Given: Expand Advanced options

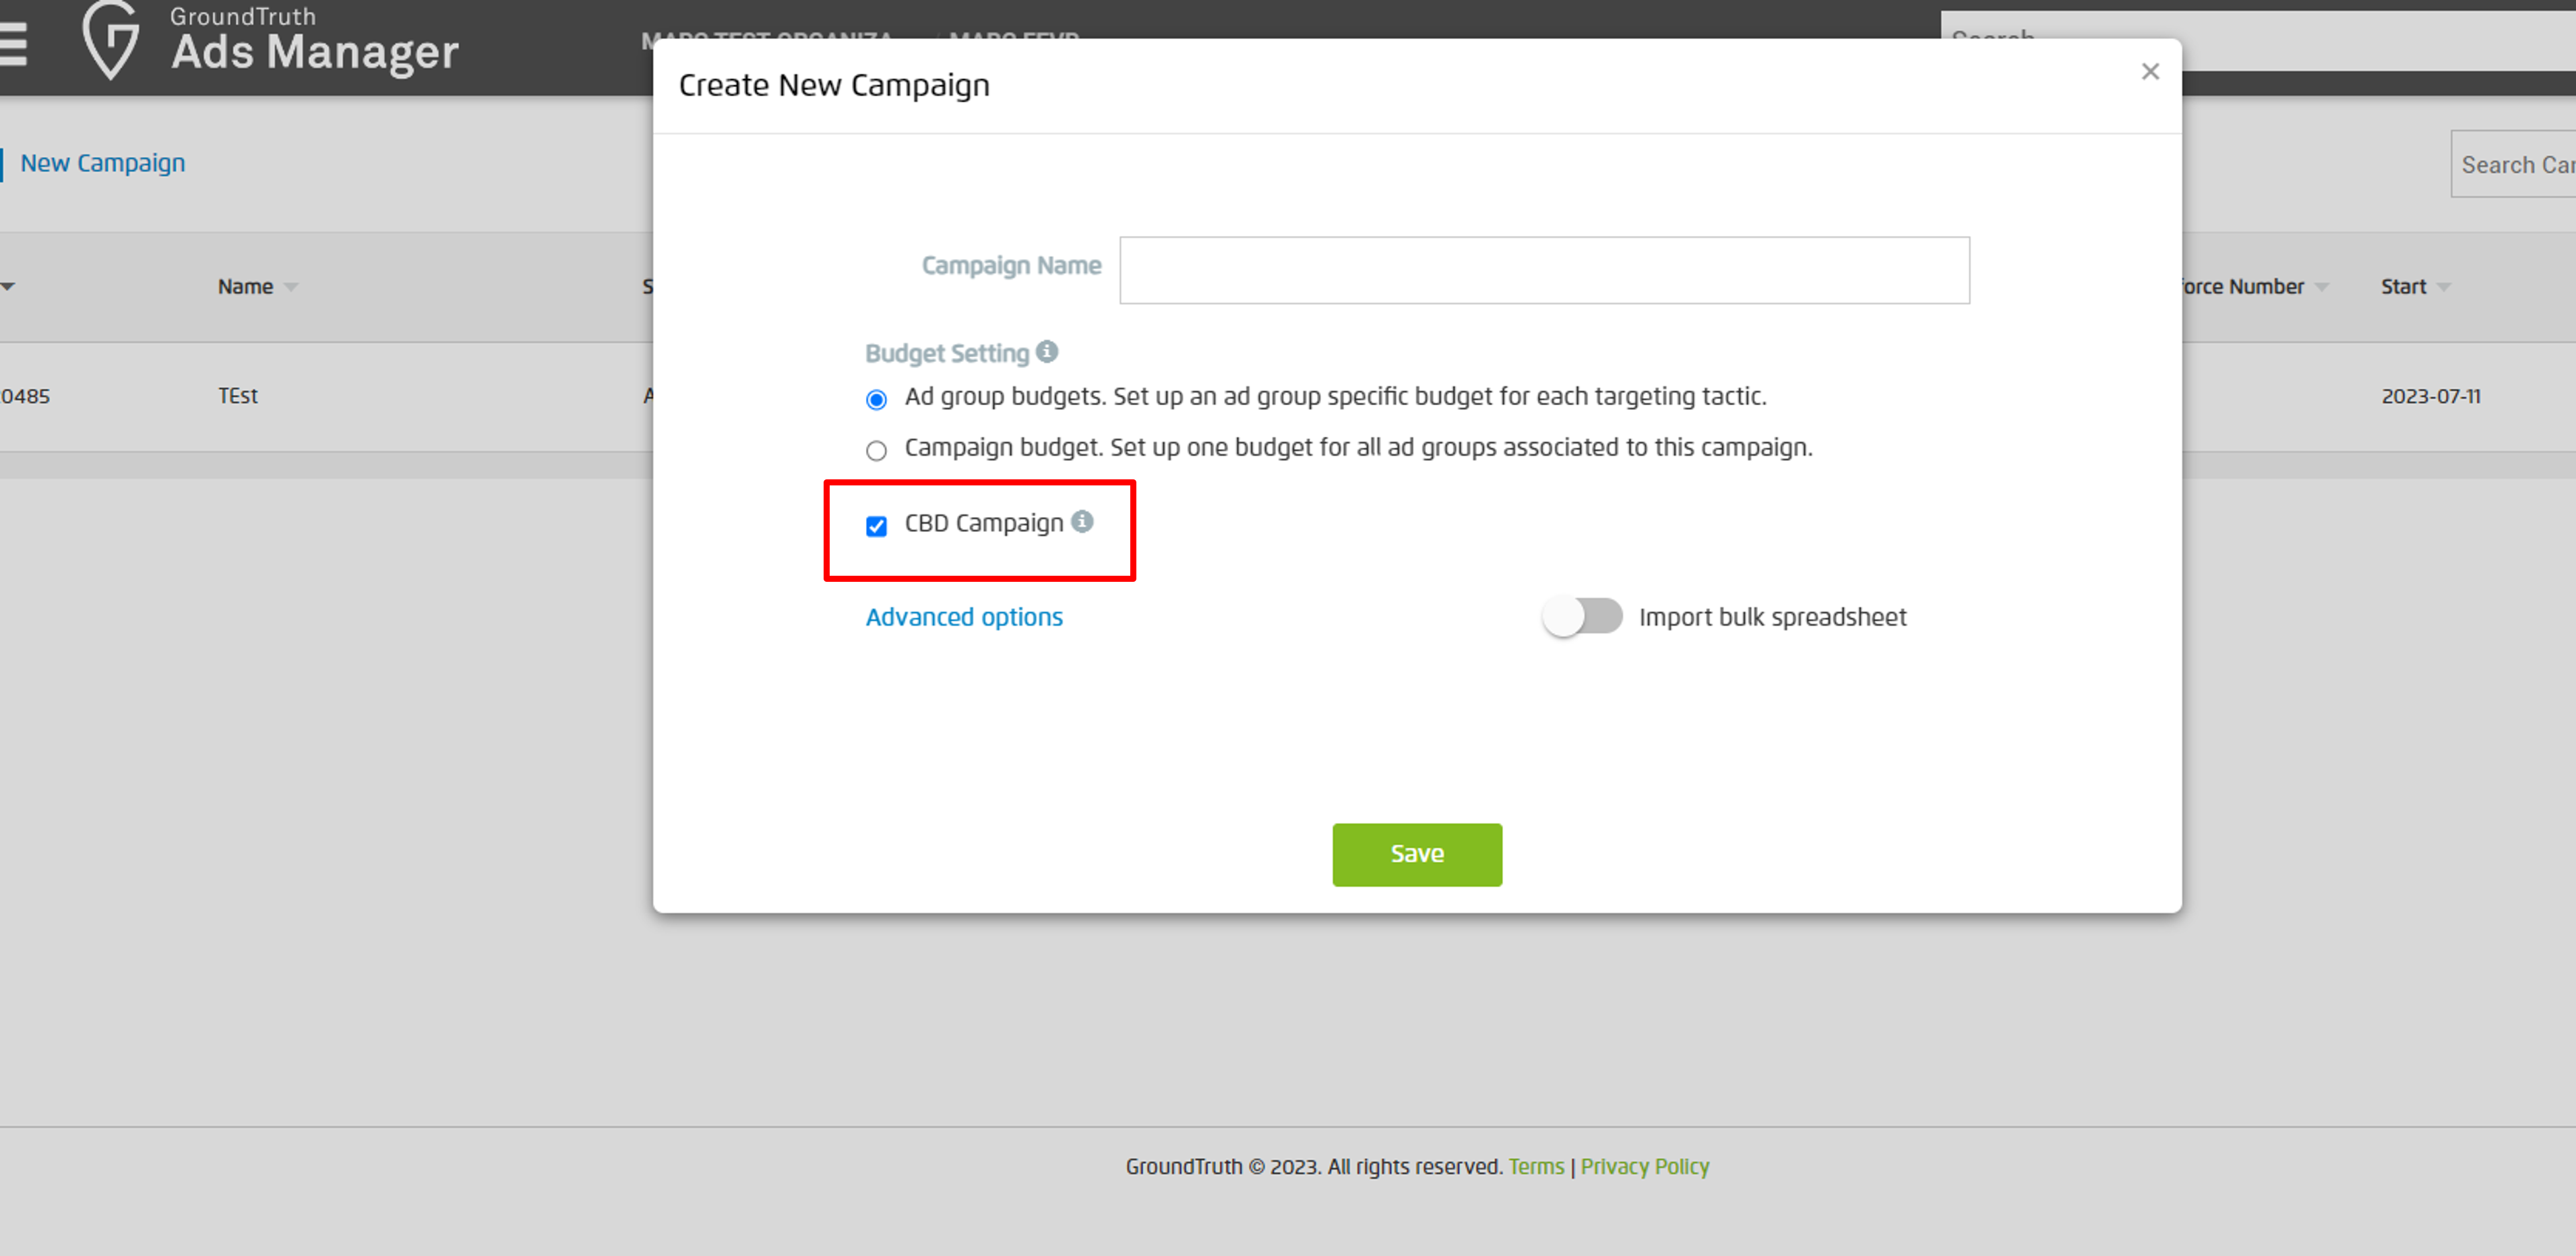Looking at the screenshot, I should coord(964,617).
